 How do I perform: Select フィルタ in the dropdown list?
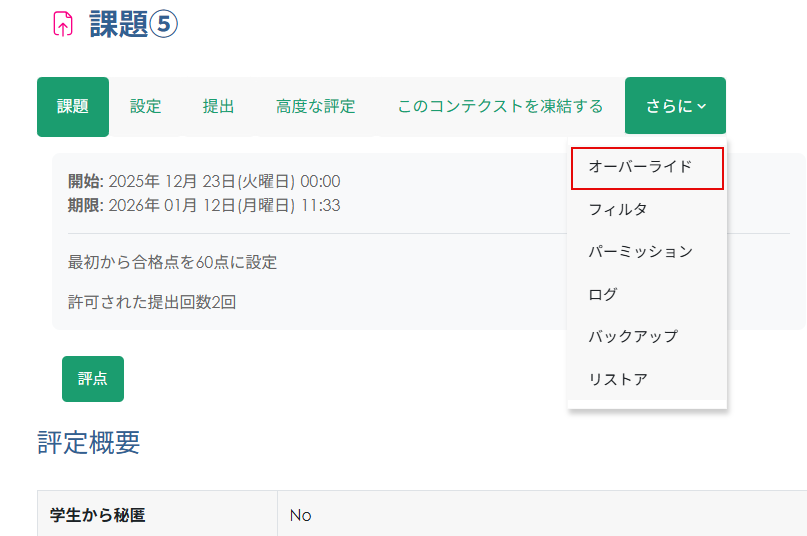coord(618,209)
